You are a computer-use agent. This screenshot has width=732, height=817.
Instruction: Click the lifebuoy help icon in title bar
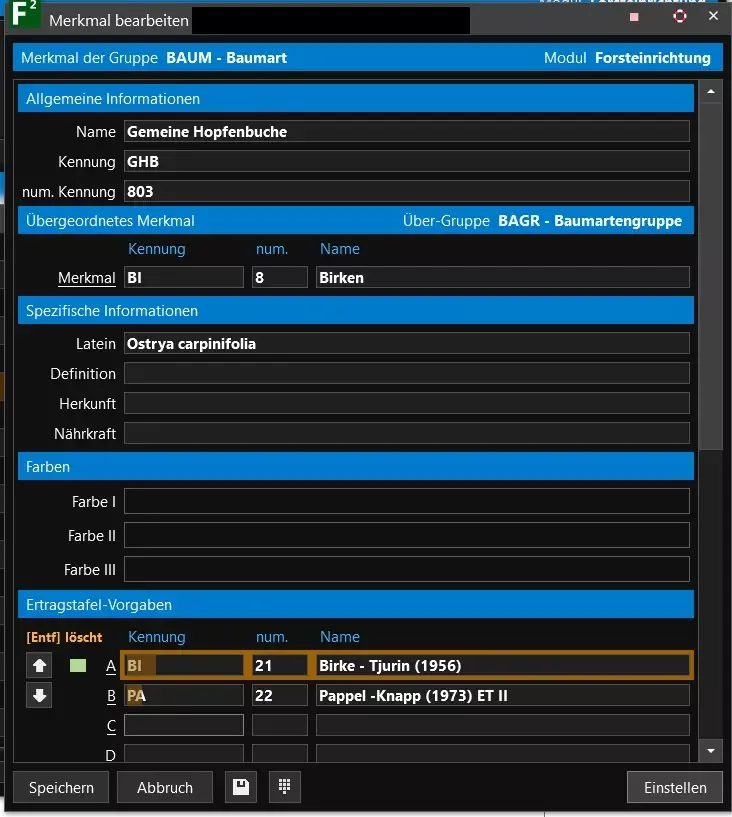680,17
